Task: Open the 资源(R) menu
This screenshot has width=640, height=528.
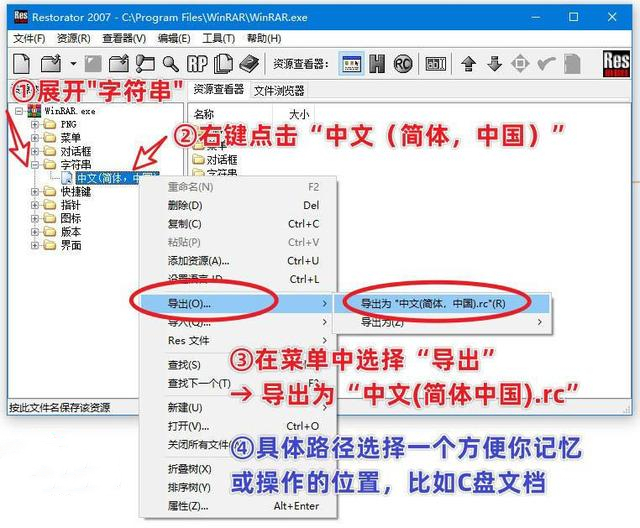Action: pyautogui.click(x=73, y=39)
